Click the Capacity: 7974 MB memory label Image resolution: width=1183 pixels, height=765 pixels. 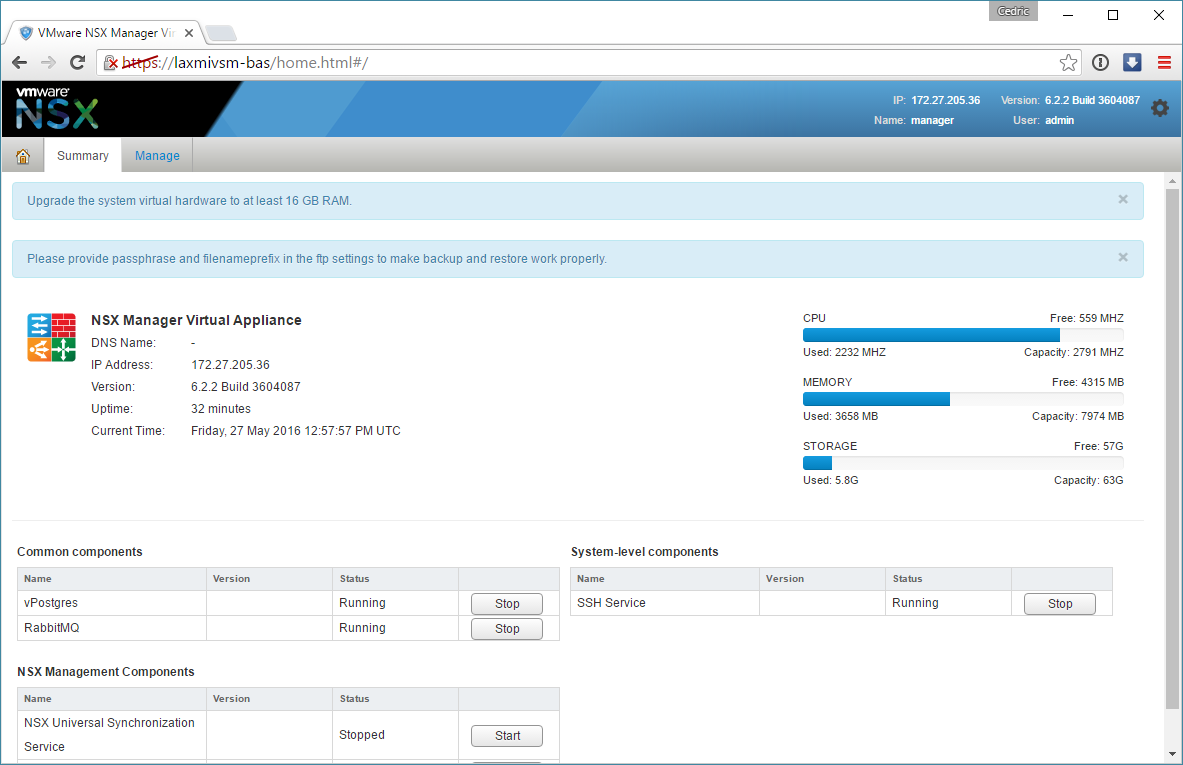[x=1077, y=416]
